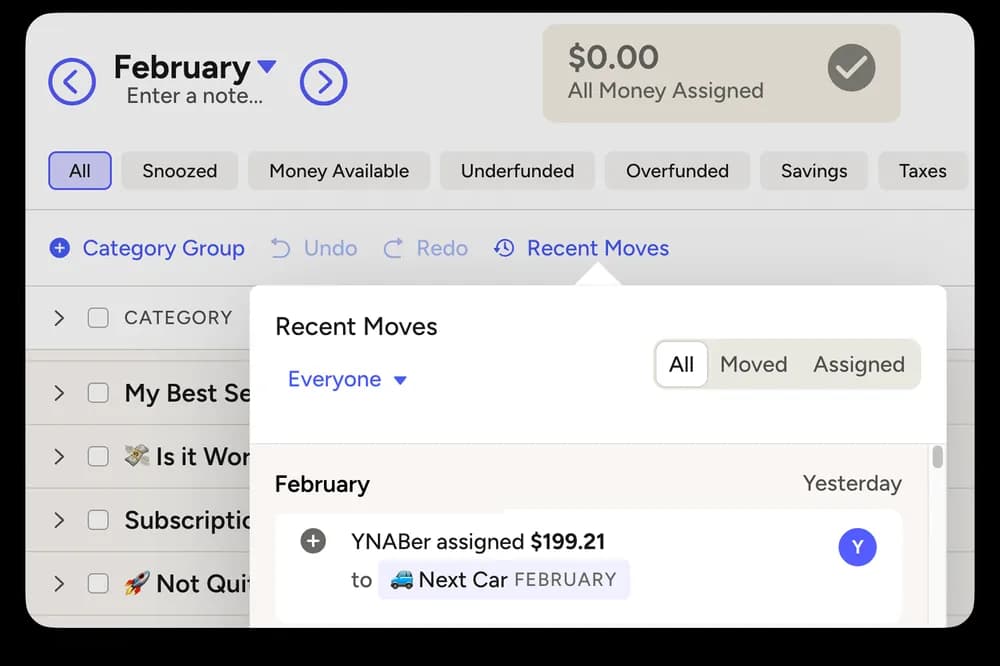Open the February month picker triangle
Screen dimensions: 1000x666
267,66
